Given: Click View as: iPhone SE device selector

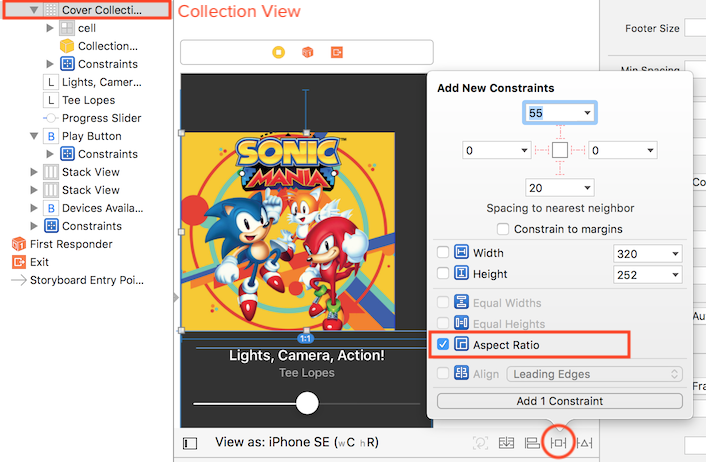Looking at the screenshot, I should point(297,442).
